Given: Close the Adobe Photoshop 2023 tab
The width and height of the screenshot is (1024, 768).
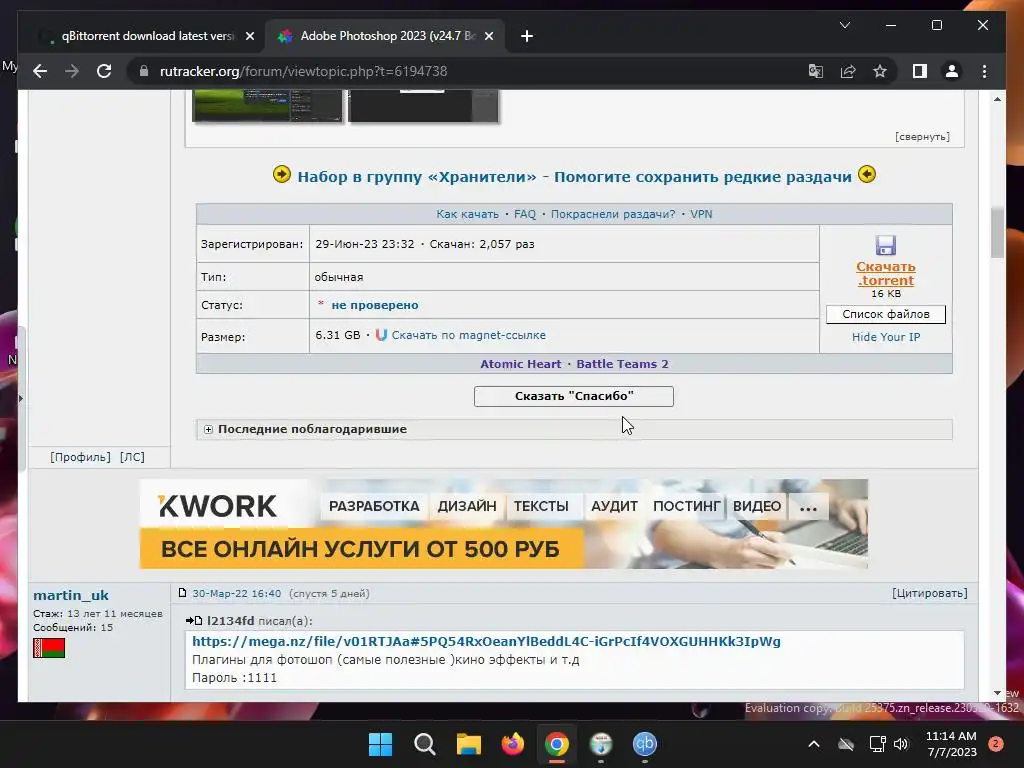Looking at the screenshot, I should pos(488,37).
